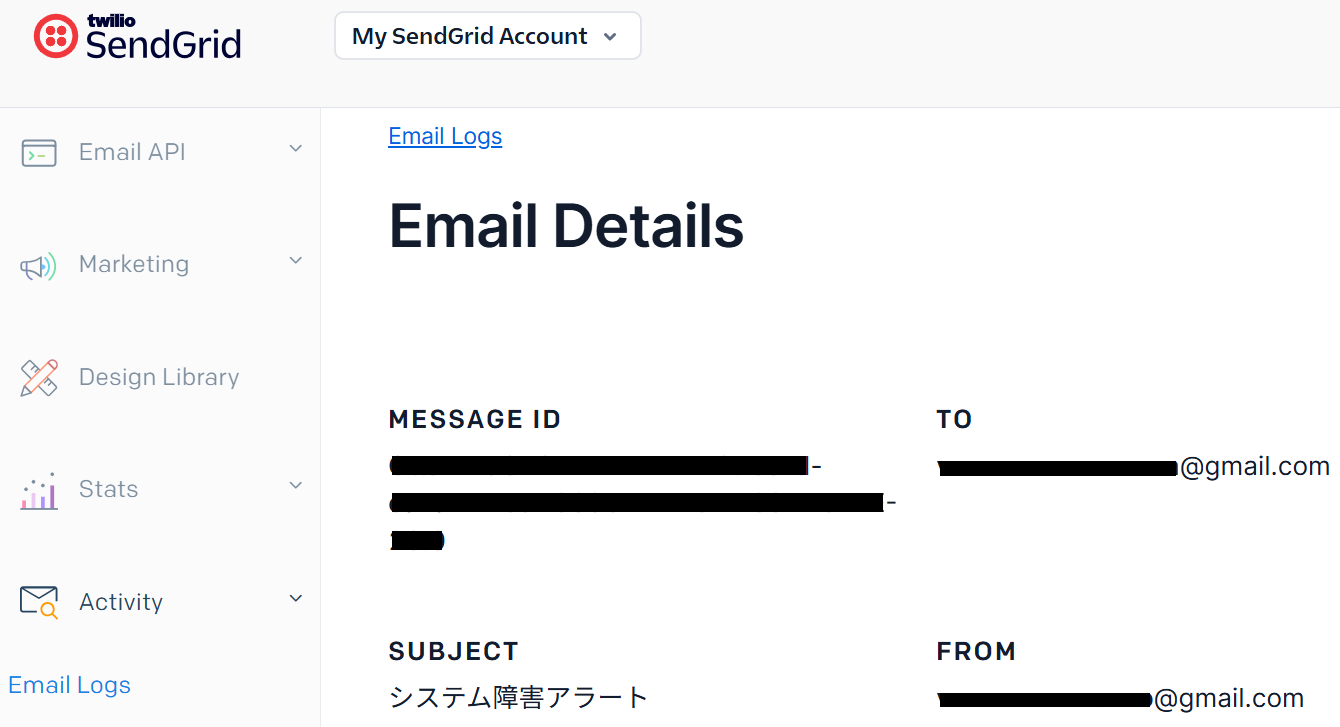Select Design Library in the sidebar
This screenshot has height=727, width=1340.
[x=159, y=377]
